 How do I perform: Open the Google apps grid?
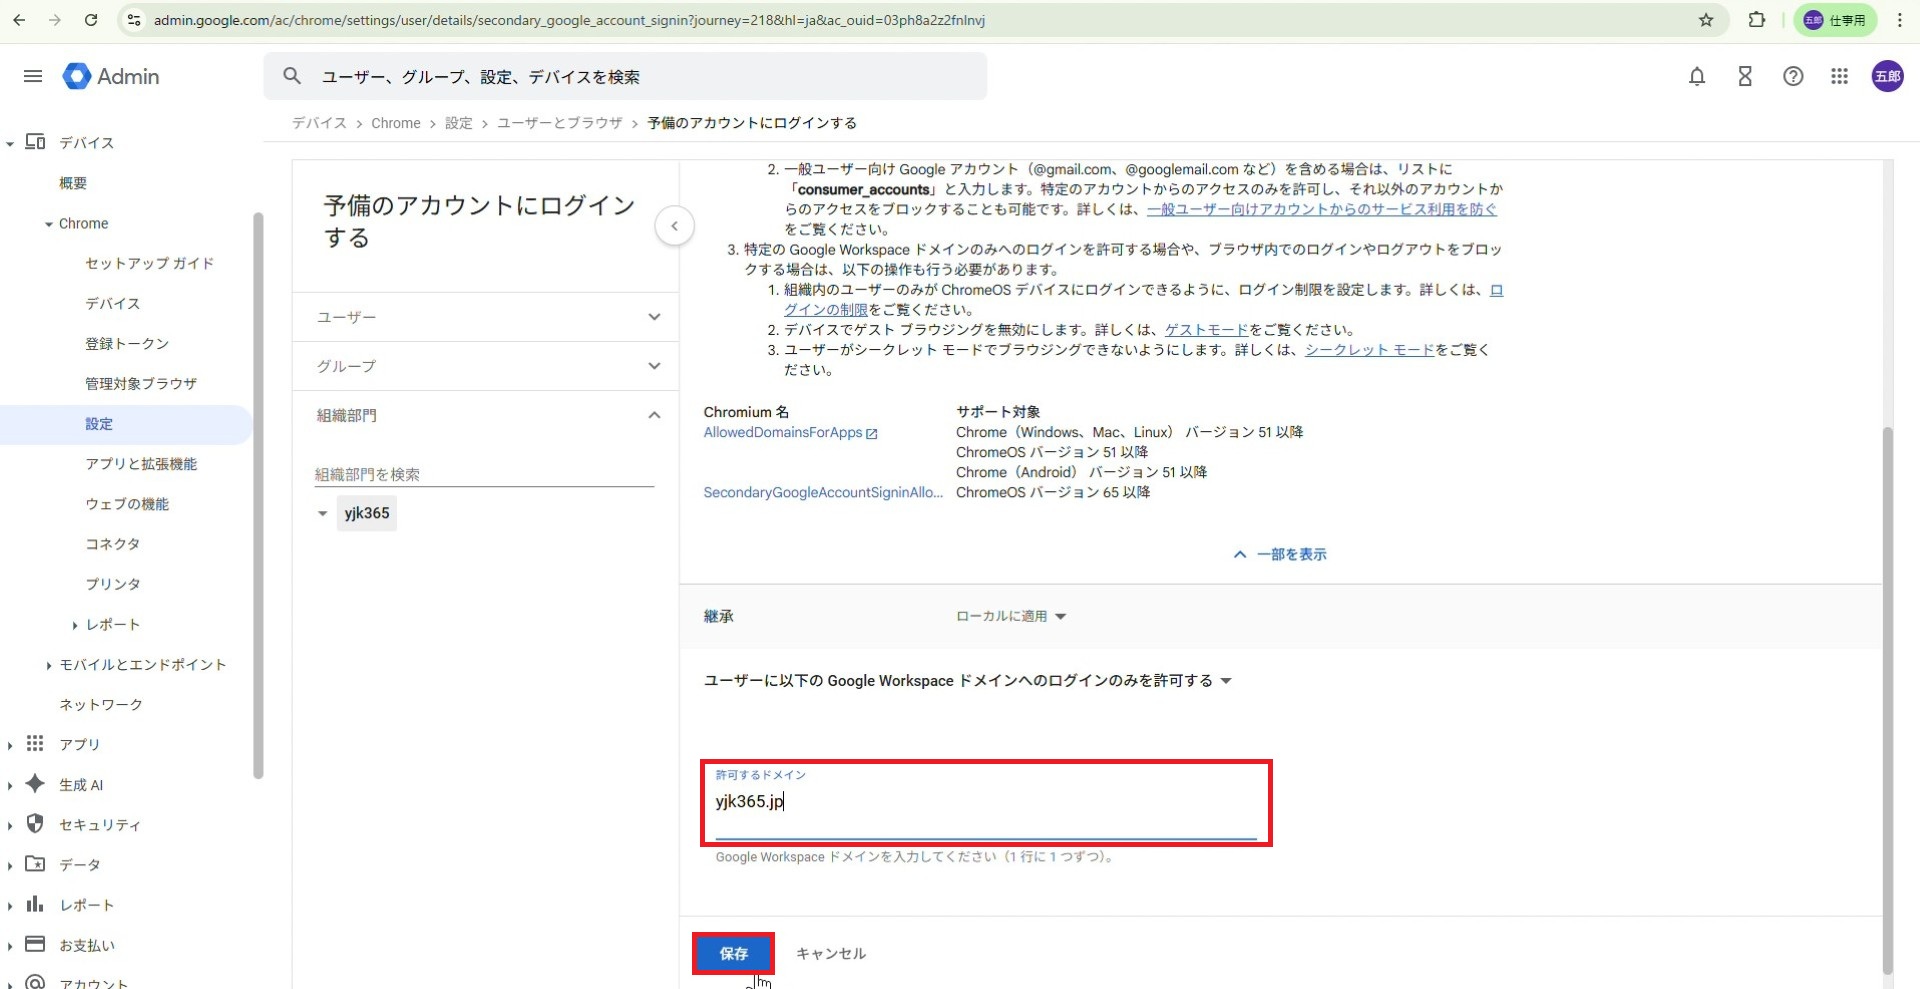tap(1839, 76)
